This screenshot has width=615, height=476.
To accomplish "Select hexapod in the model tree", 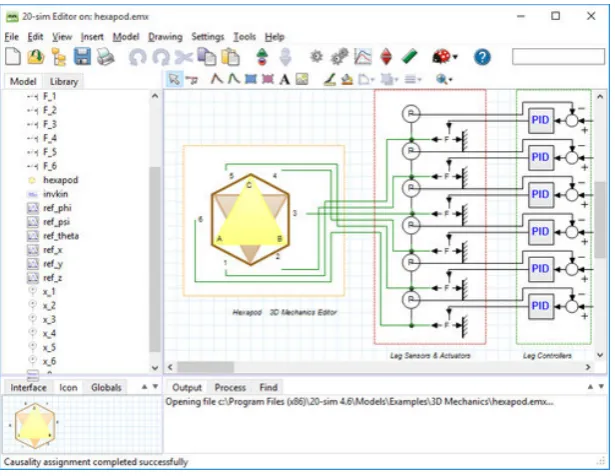I will coord(60,180).
